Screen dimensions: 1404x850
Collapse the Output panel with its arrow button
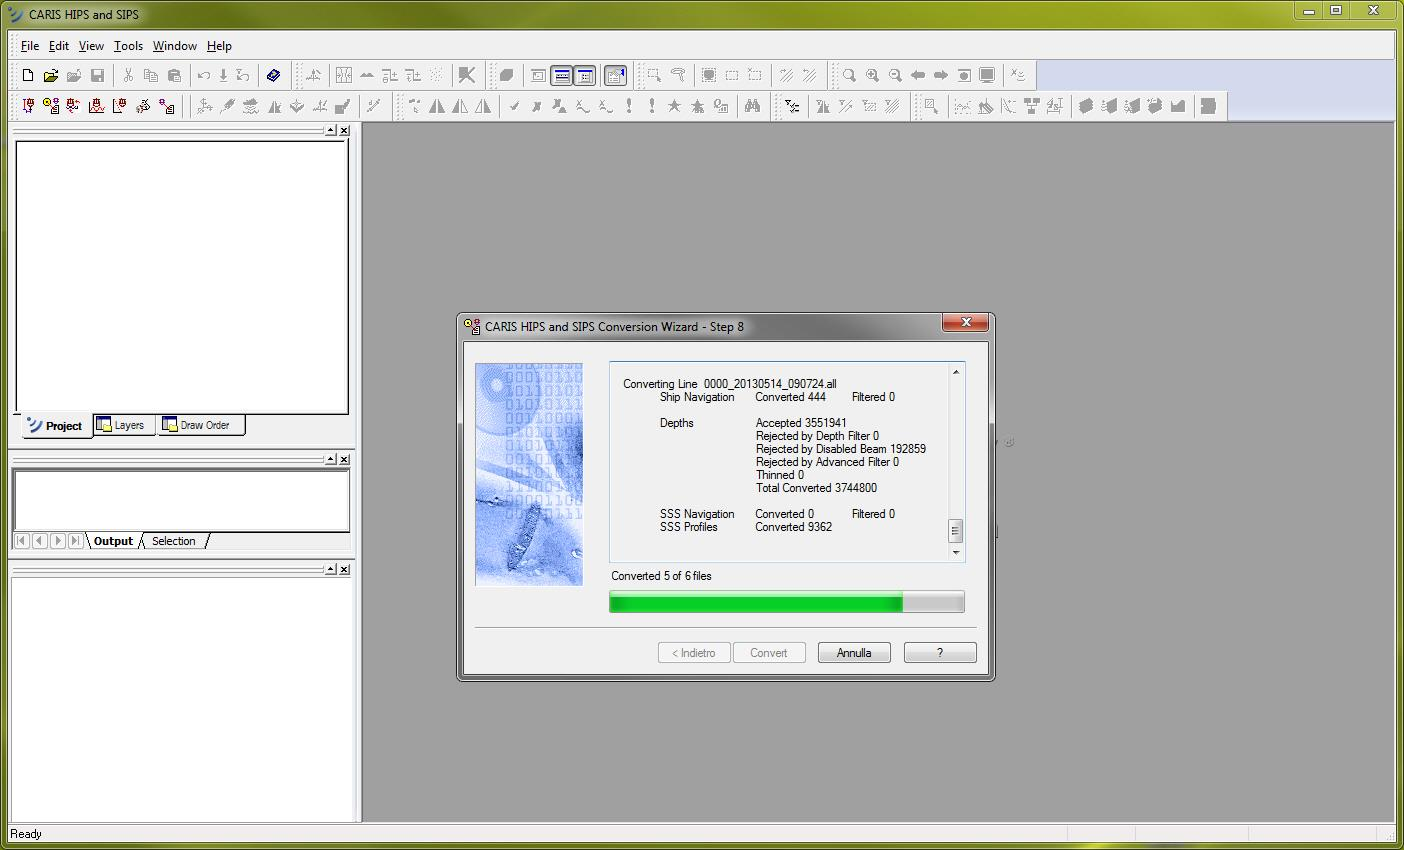pos(330,459)
